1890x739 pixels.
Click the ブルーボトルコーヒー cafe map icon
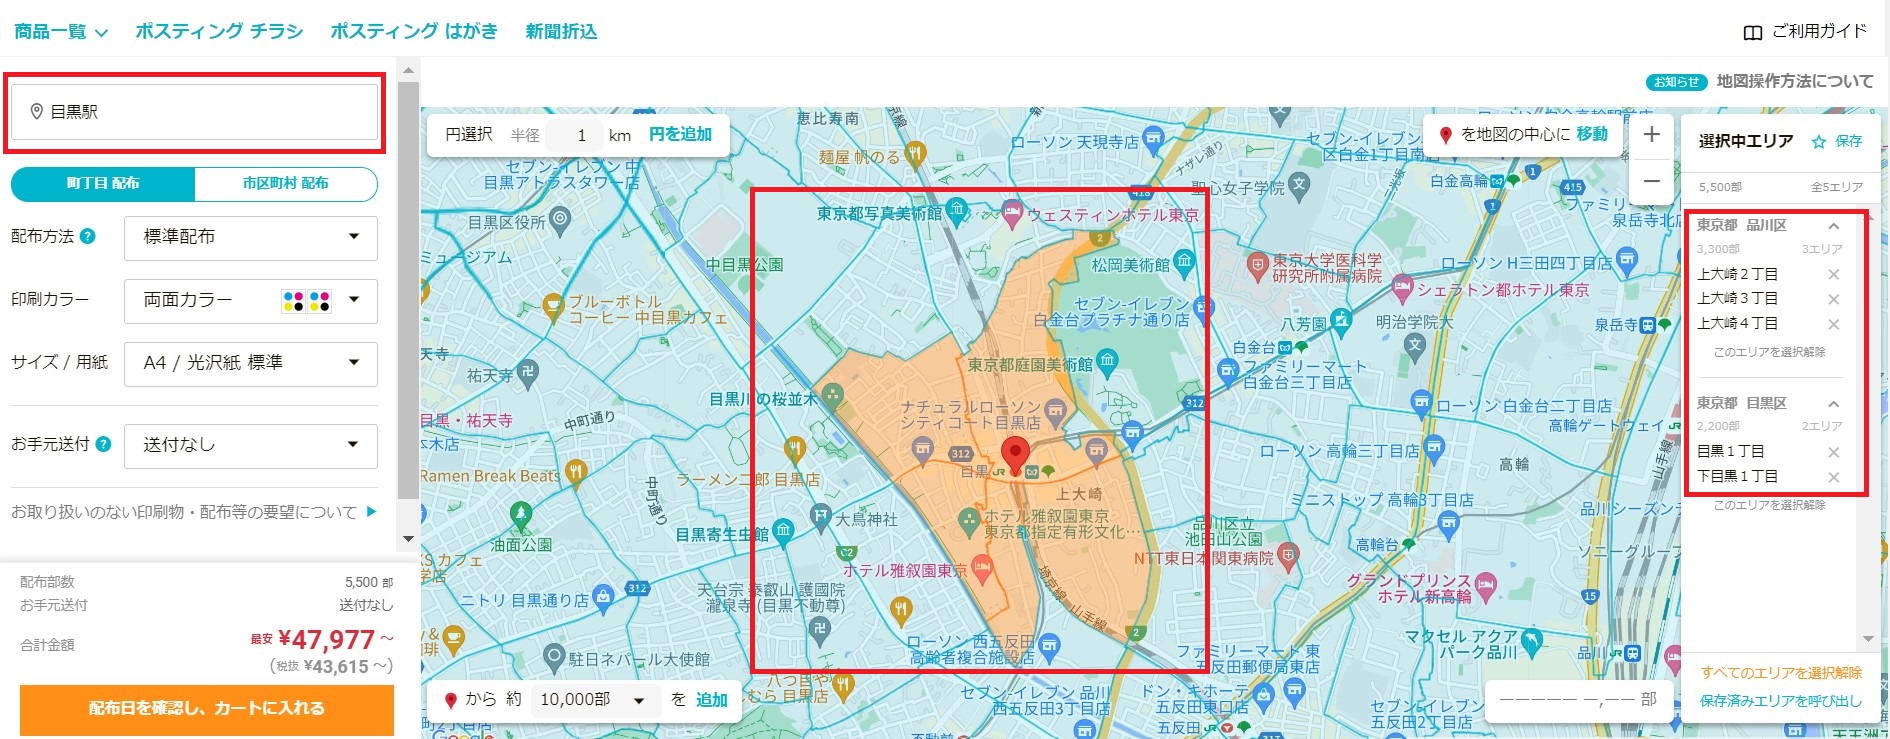point(553,306)
